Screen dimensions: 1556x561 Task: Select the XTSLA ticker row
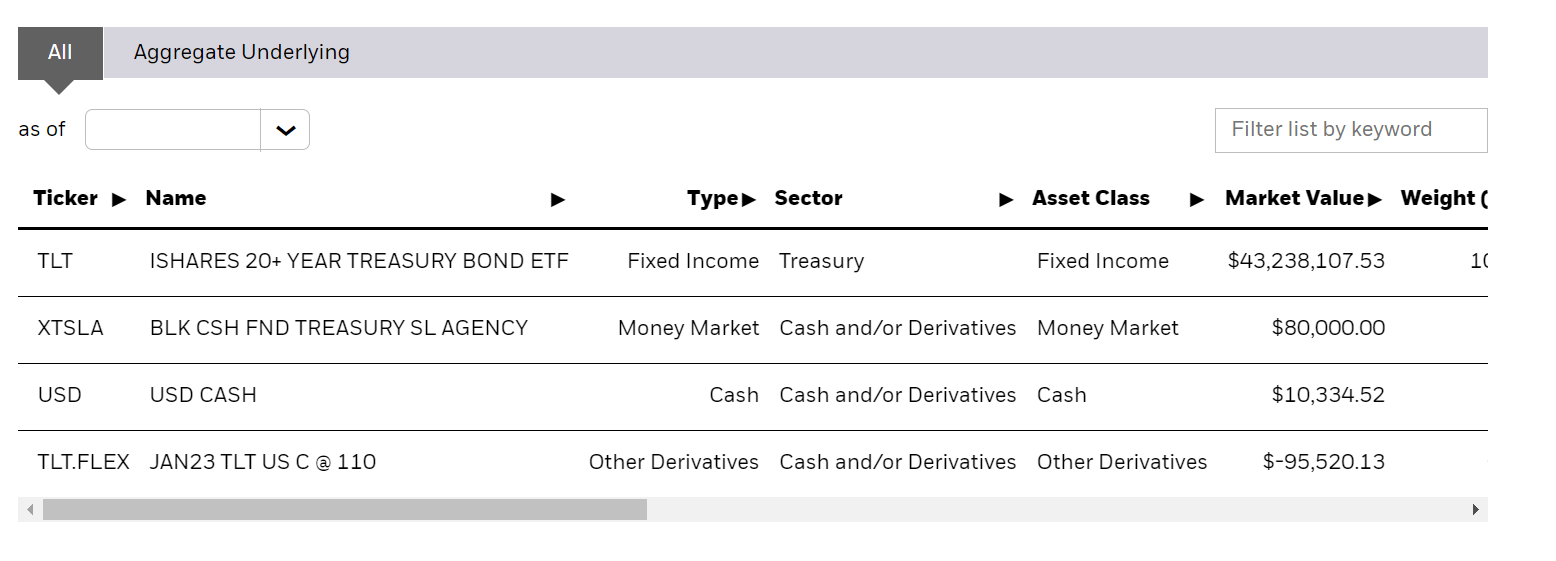coord(70,328)
